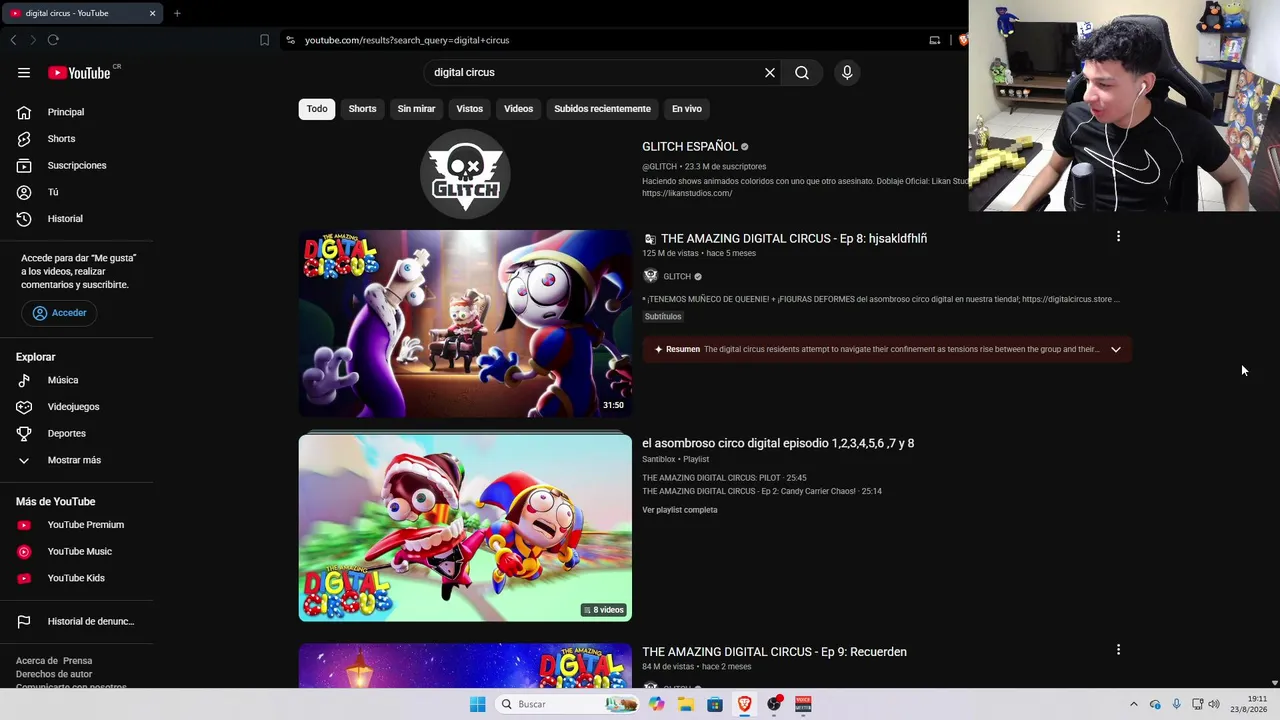Open more options for Ep 9 video
The height and width of the screenshot is (720, 1280).
pyautogui.click(x=1118, y=650)
